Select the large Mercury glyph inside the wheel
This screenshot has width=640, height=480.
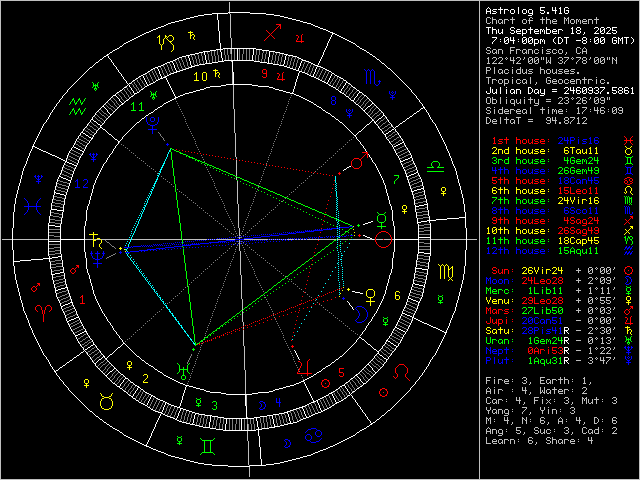tap(382, 220)
